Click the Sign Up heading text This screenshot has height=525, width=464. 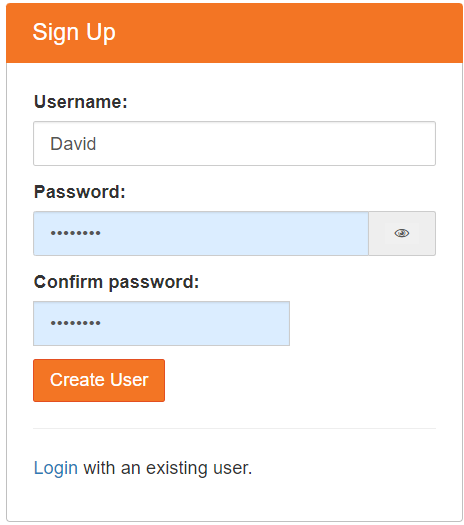pos(74,32)
